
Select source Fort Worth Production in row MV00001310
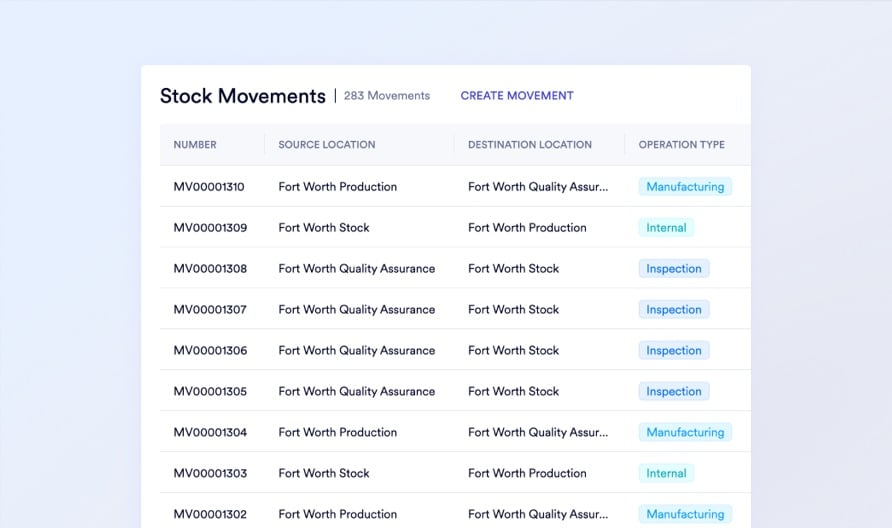tap(337, 187)
